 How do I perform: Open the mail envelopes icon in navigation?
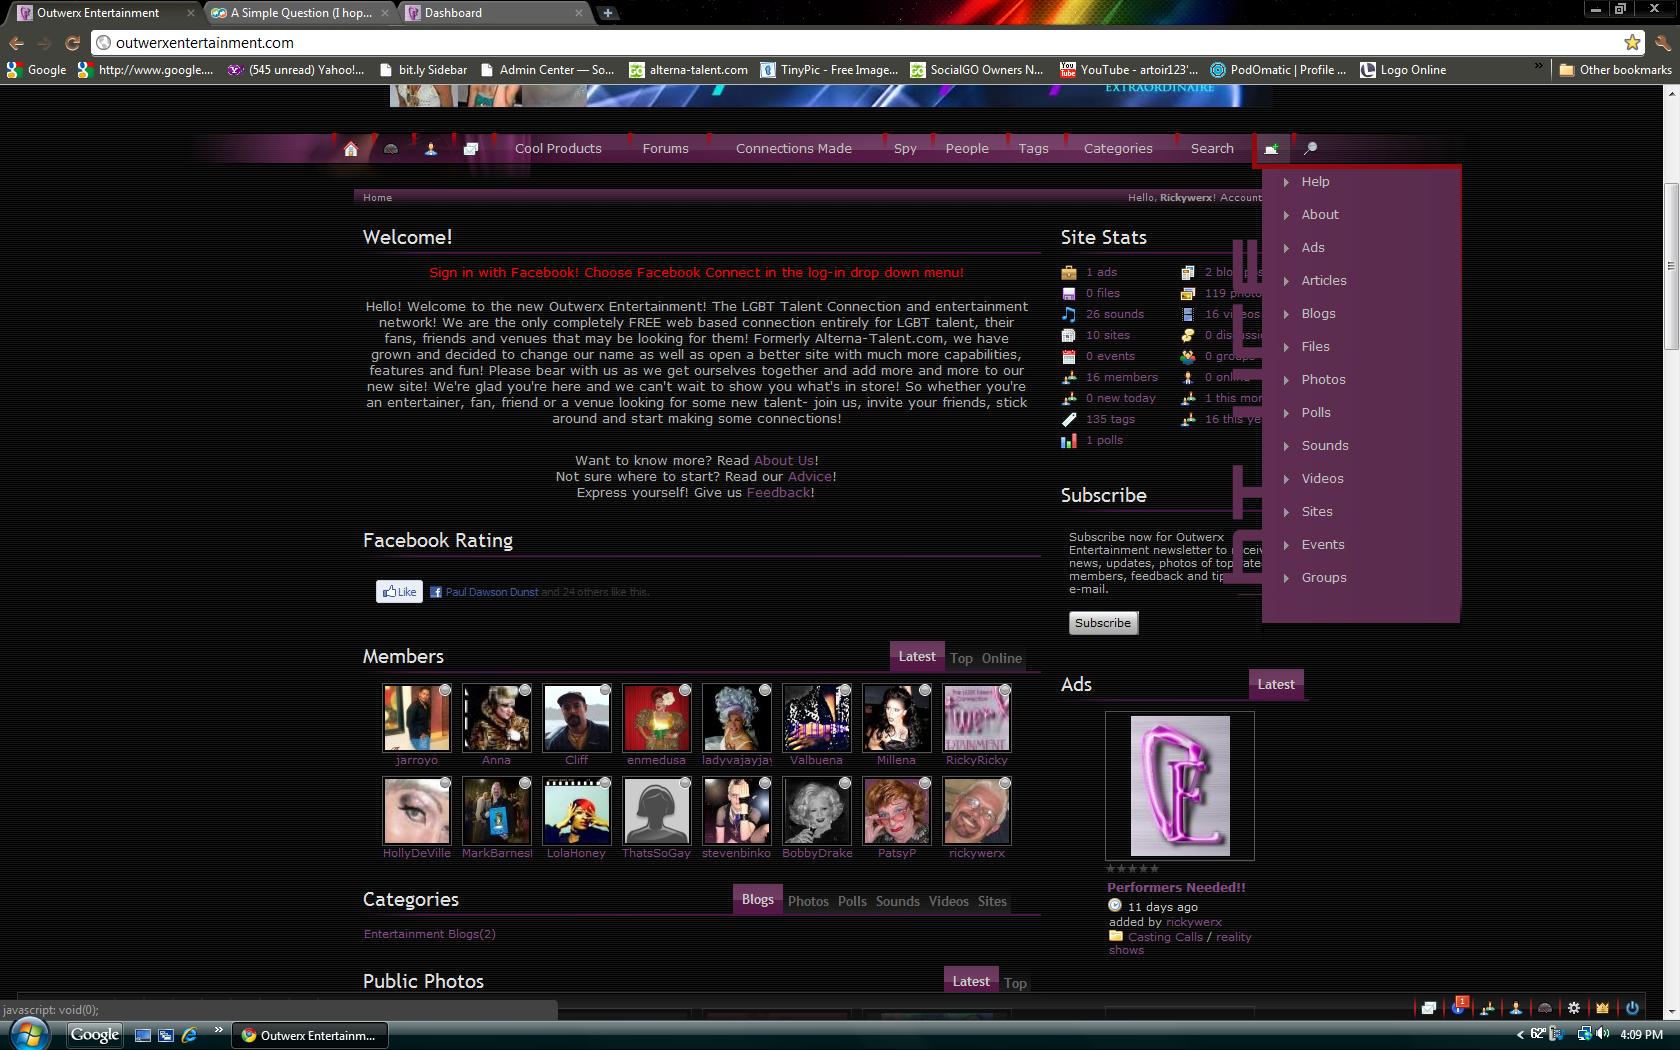pos(471,149)
